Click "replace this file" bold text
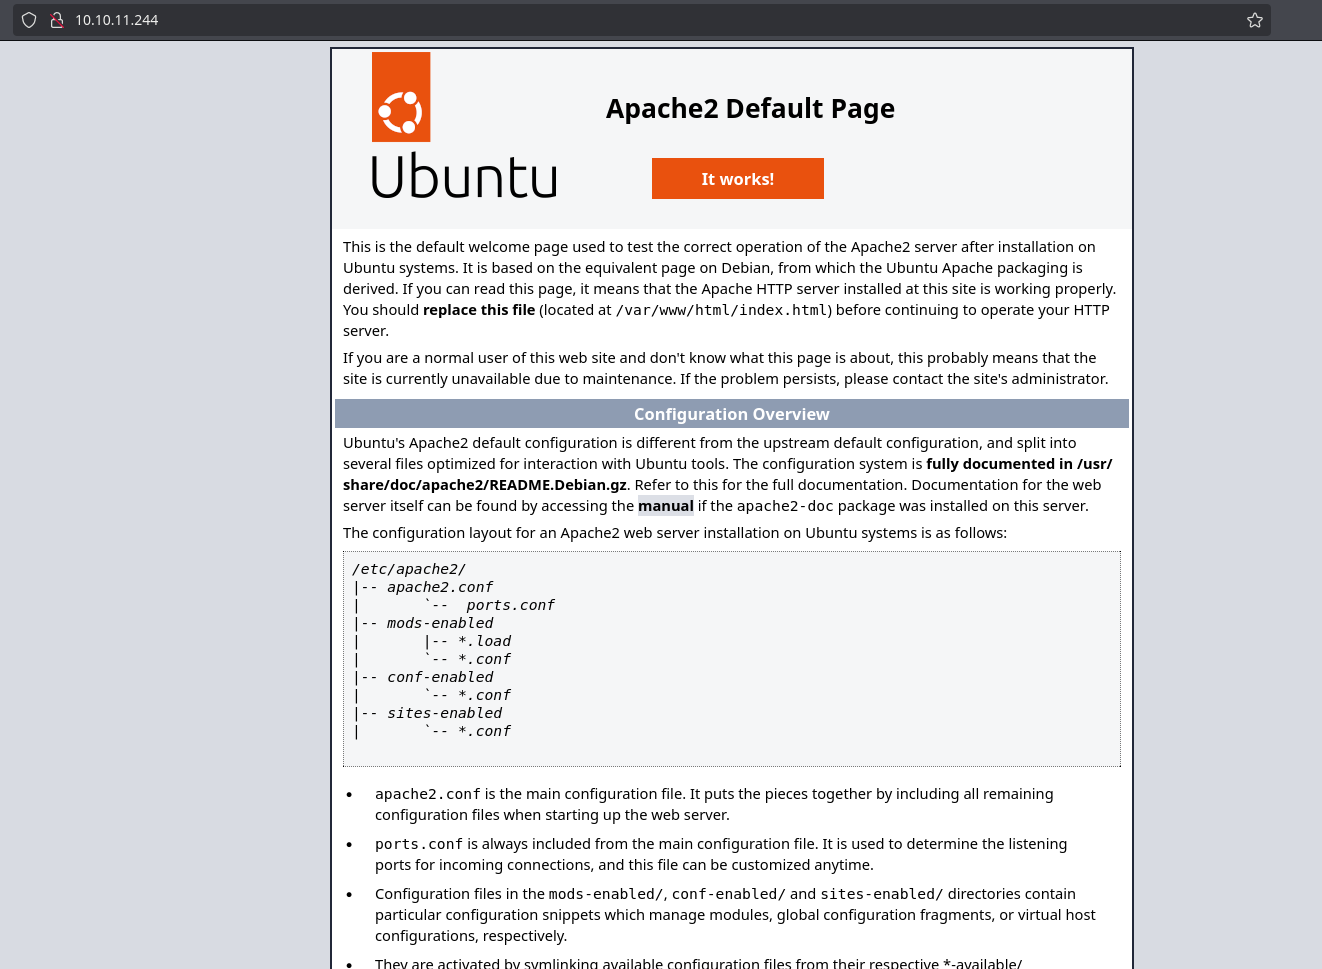The height and width of the screenshot is (969, 1322). pos(479,310)
